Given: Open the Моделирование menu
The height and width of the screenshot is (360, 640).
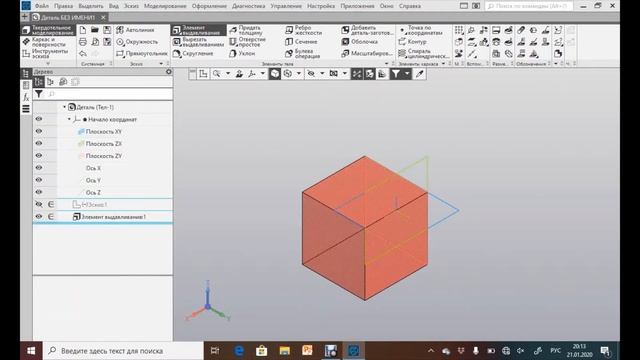Looking at the screenshot, I should (x=165, y=6).
